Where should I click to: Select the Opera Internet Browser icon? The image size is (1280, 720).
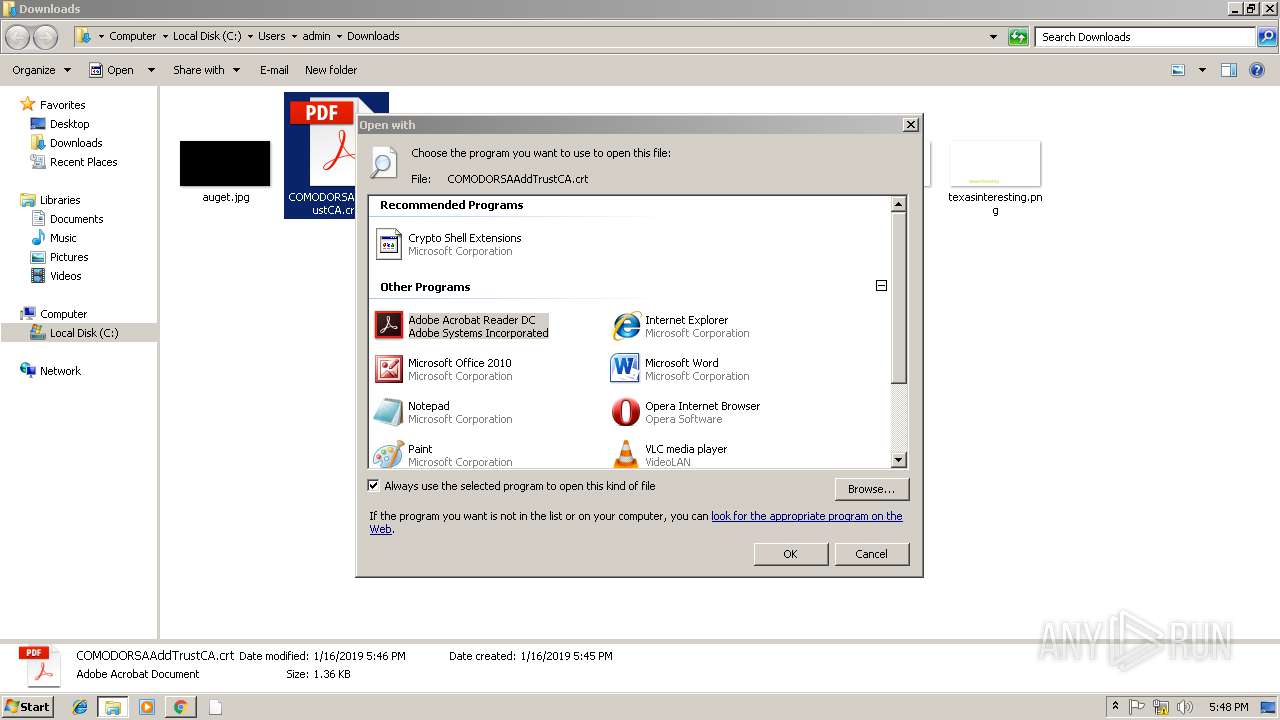pyautogui.click(x=626, y=412)
